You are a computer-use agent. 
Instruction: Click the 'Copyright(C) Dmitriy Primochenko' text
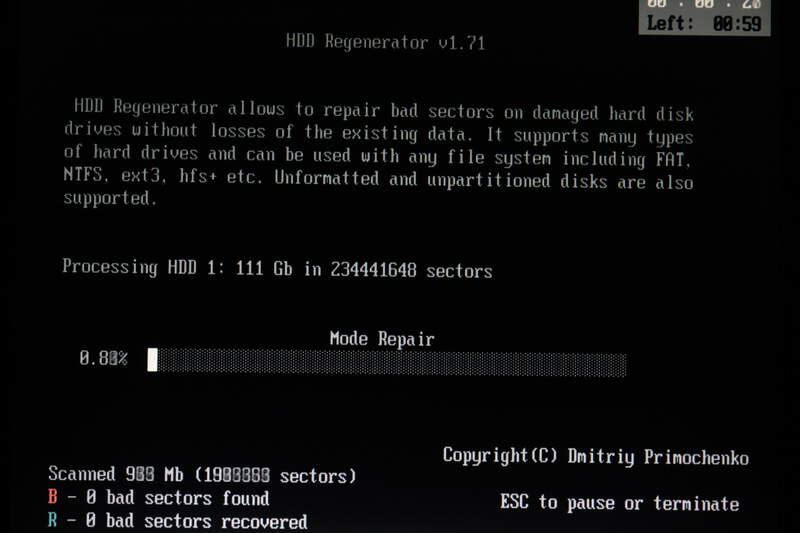595,456
